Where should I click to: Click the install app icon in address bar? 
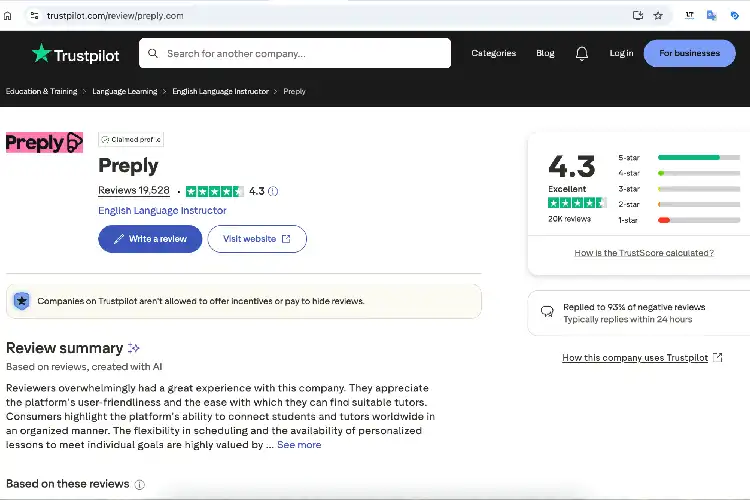[638, 16]
